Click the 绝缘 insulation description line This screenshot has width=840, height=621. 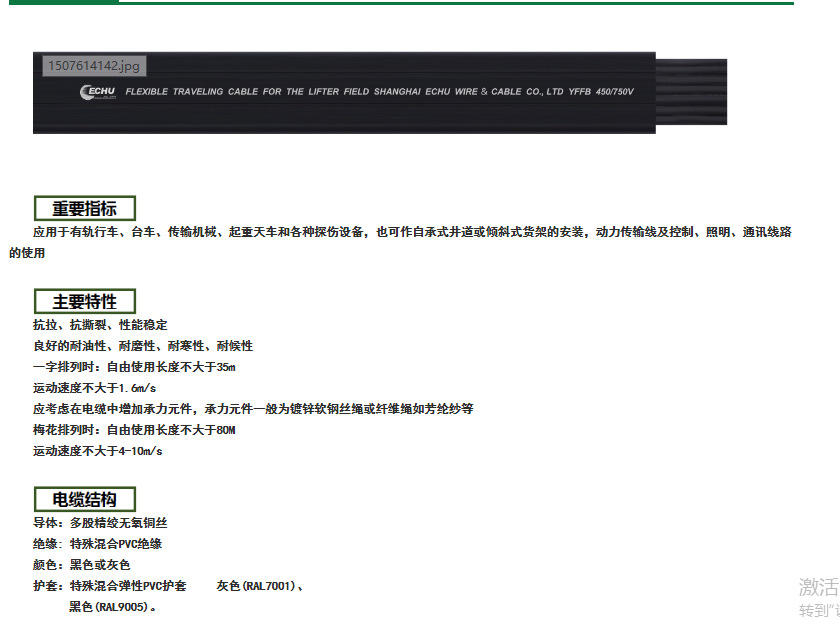tap(100, 544)
